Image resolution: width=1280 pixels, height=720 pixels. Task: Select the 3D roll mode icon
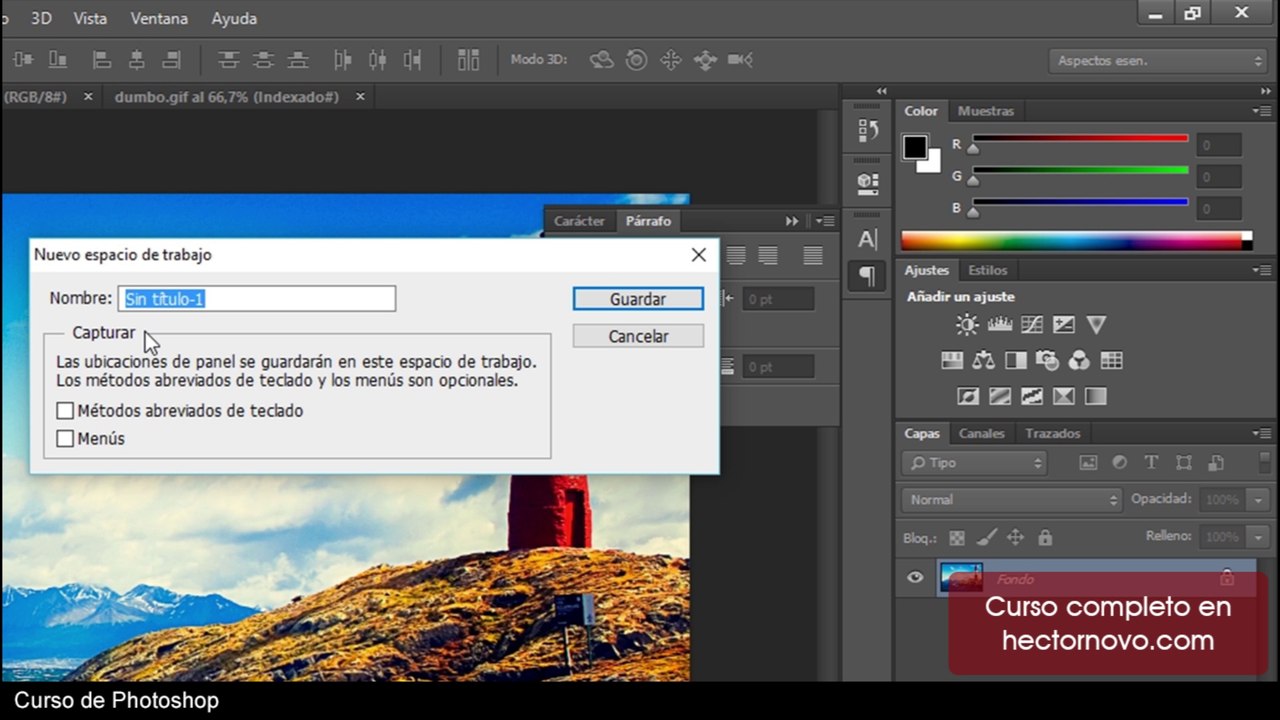pyautogui.click(x=636, y=60)
